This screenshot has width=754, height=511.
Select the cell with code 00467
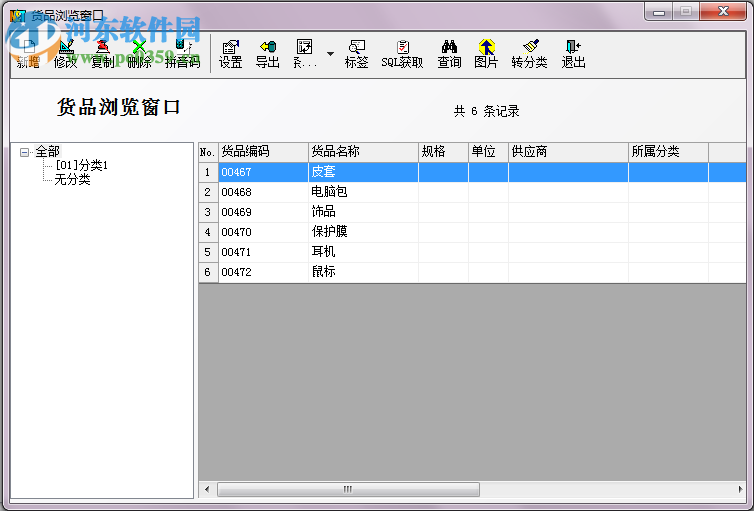[263, 172]
